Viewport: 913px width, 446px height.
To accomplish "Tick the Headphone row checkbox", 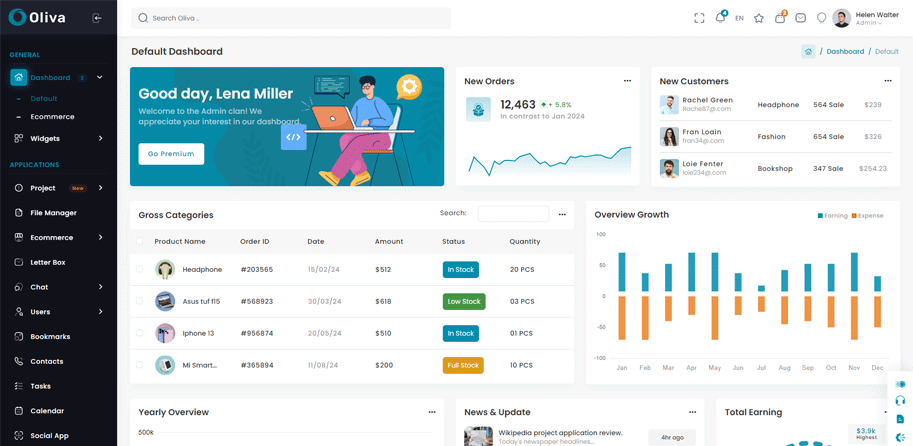I will tap(140, 269).
